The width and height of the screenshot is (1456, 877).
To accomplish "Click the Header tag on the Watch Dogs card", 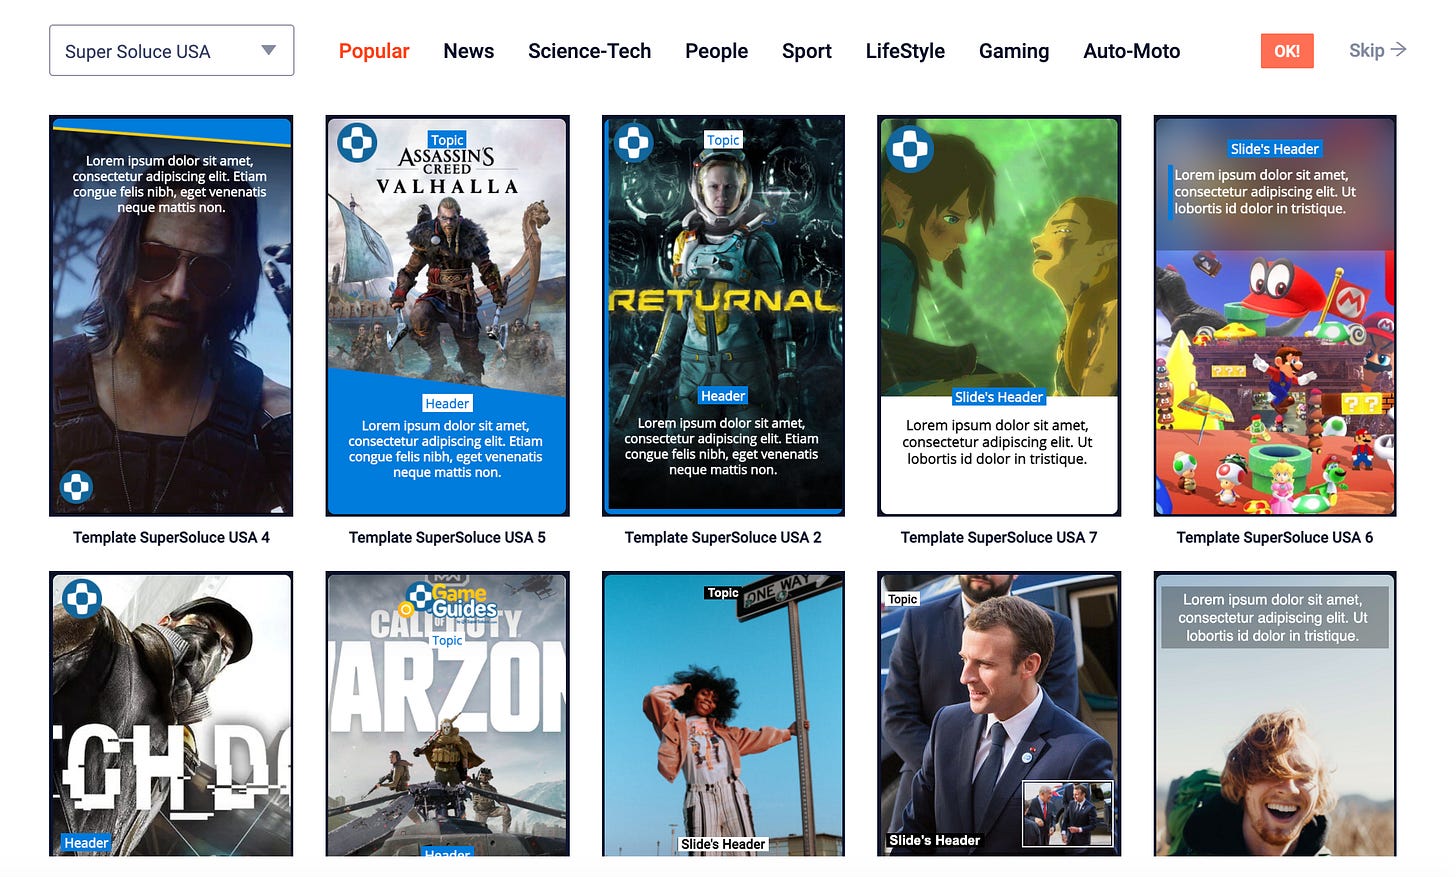I will pyautogui.click(x=86, y=843).
